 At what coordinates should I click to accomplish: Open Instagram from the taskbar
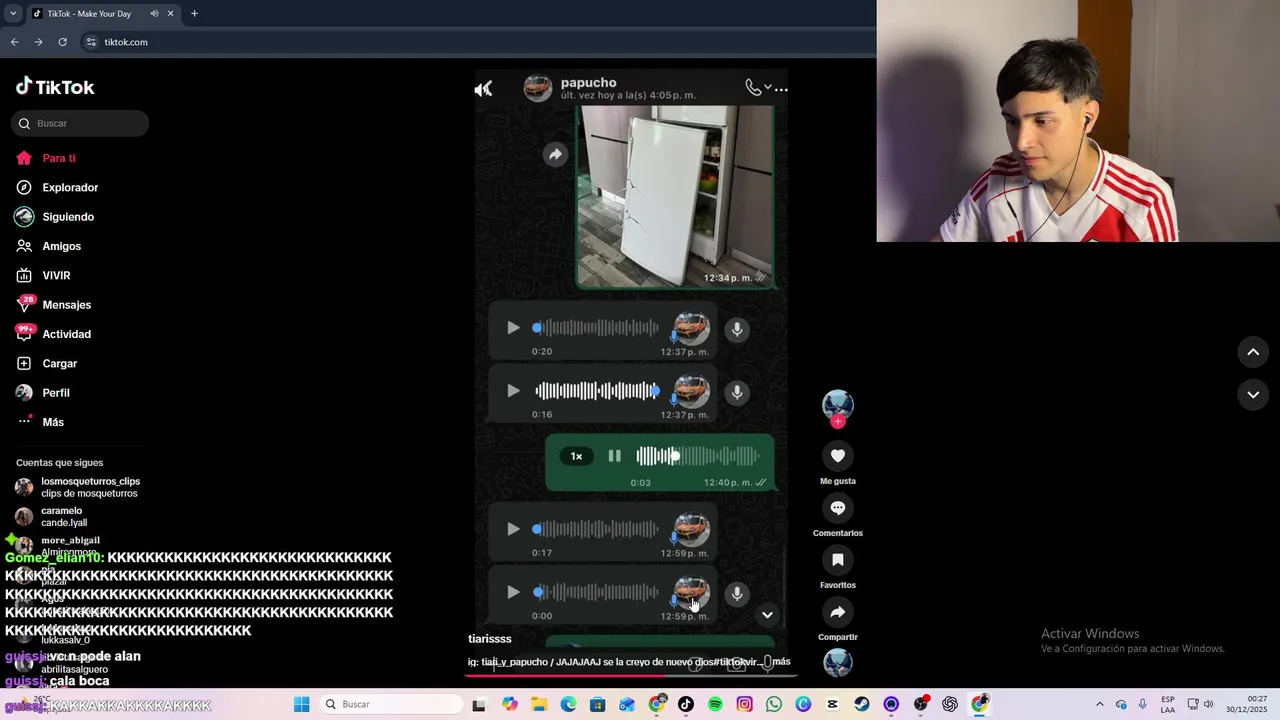point(744,704)
